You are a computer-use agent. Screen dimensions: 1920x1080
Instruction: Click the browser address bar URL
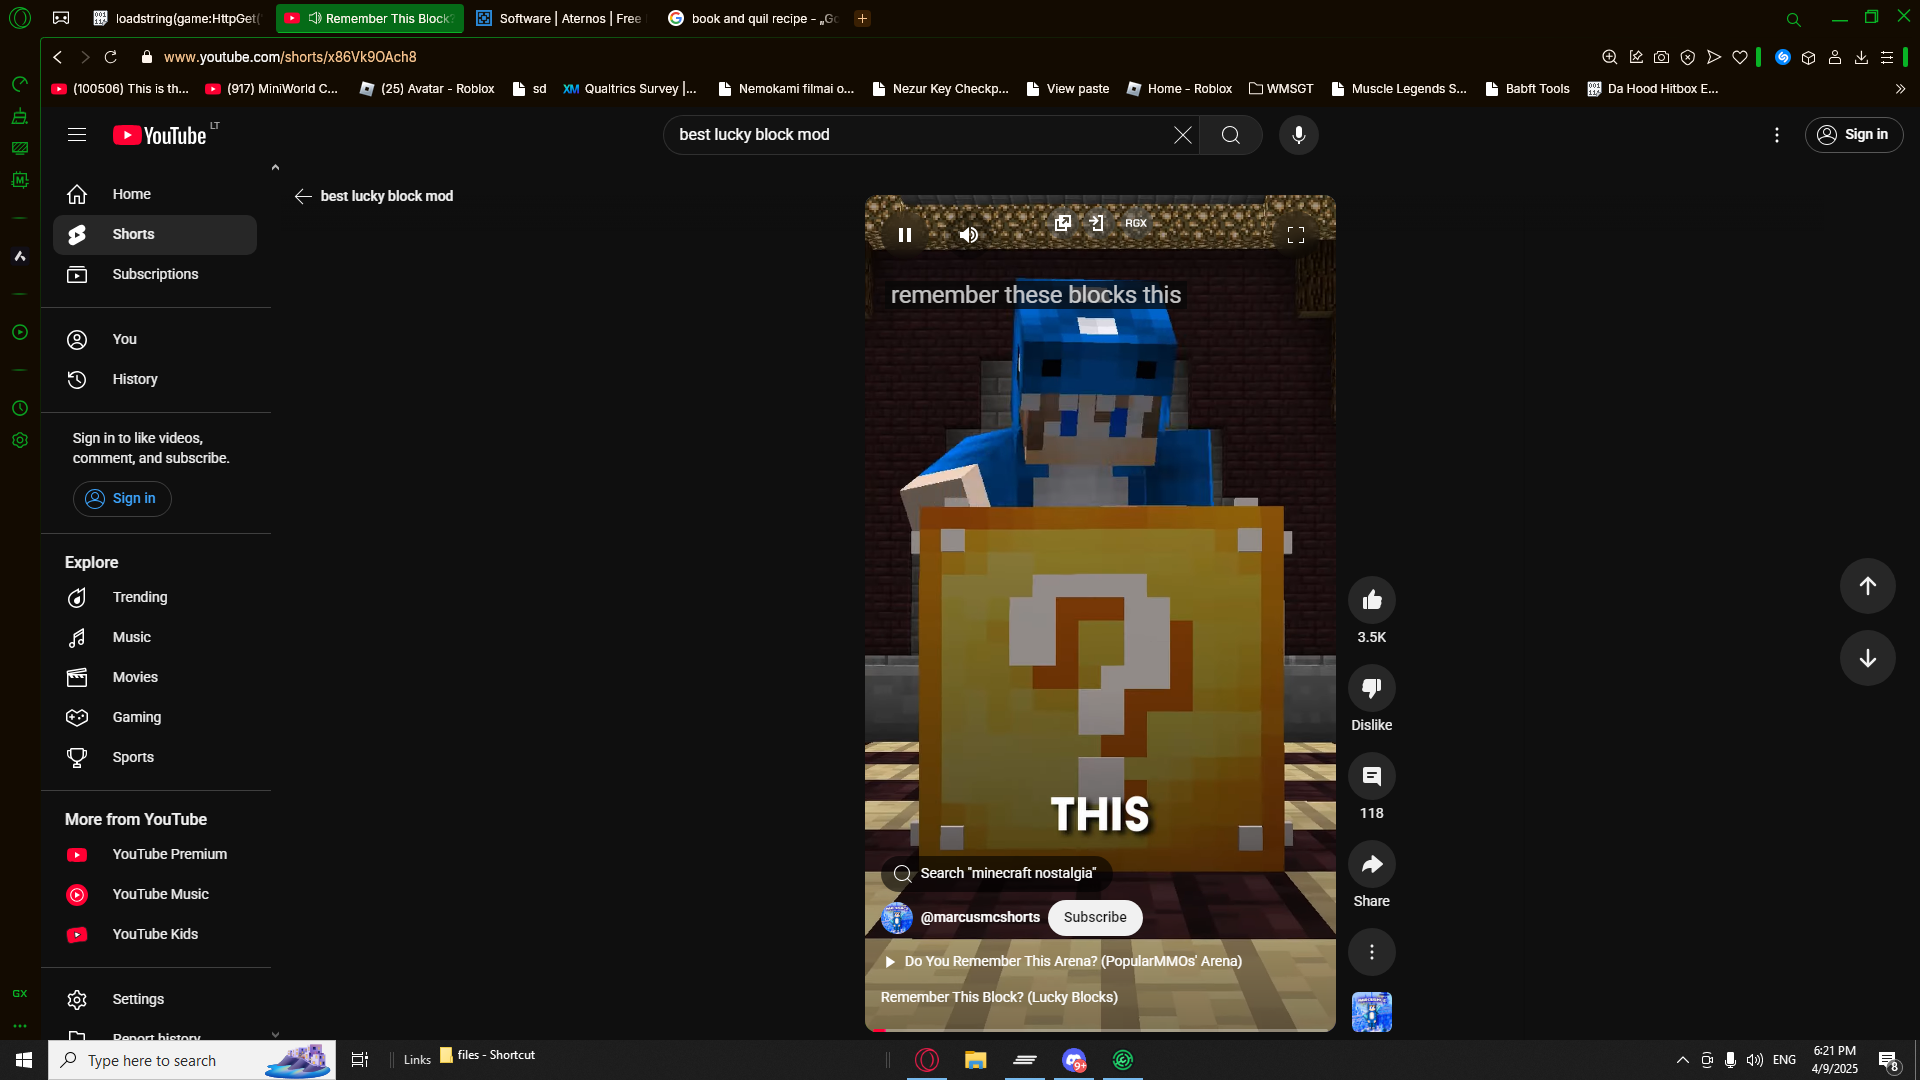tap(290, 57)
